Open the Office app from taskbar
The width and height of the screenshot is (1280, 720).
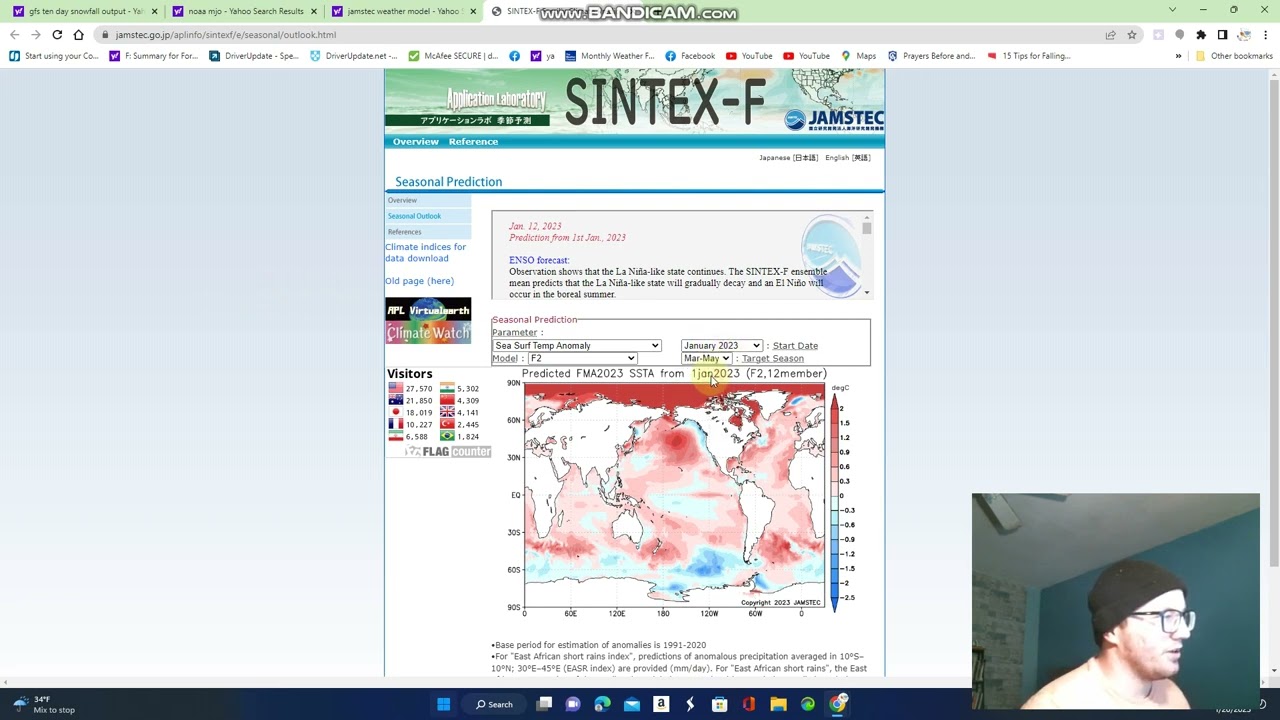click(749, 704)
